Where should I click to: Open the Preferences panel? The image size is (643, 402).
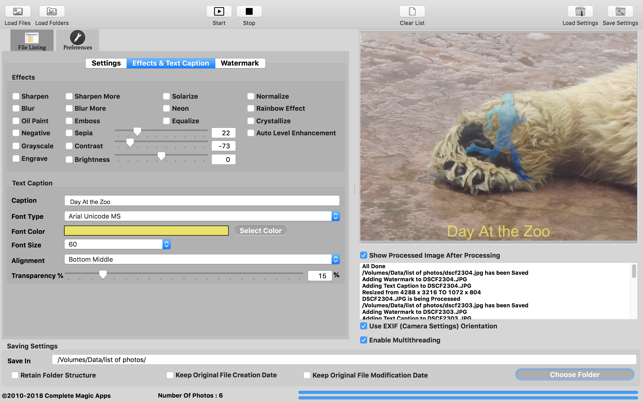tap(78, 41)
